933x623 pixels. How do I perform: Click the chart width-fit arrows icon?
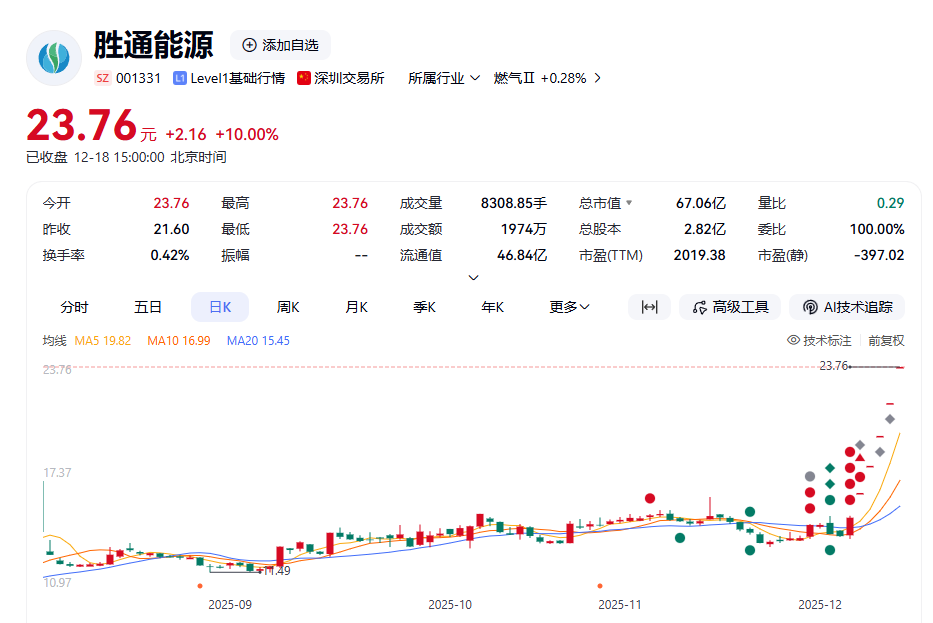pyautogui.click(x=649, y=307)
